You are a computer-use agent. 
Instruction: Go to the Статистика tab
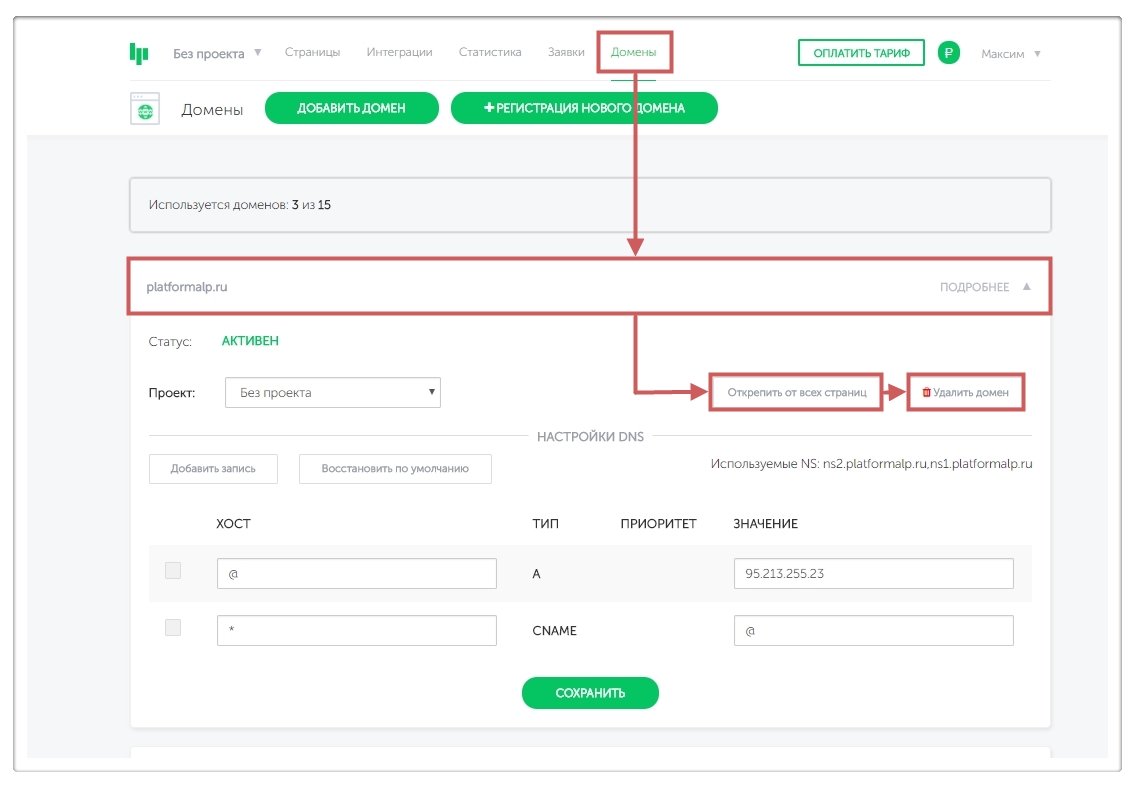point(490,52)
